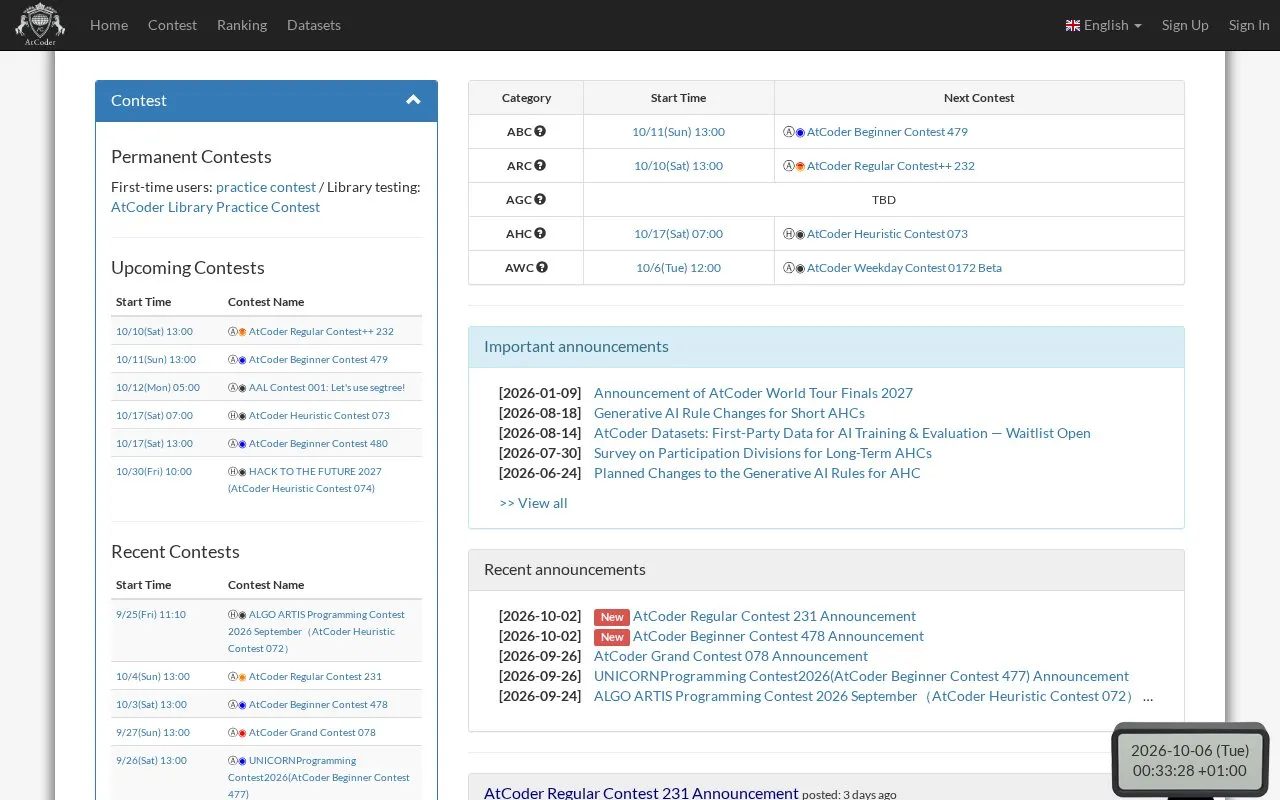Screen dimensions: 1280x800
Task: Select Datasets in the top navigation
Action: click(314, 25)
